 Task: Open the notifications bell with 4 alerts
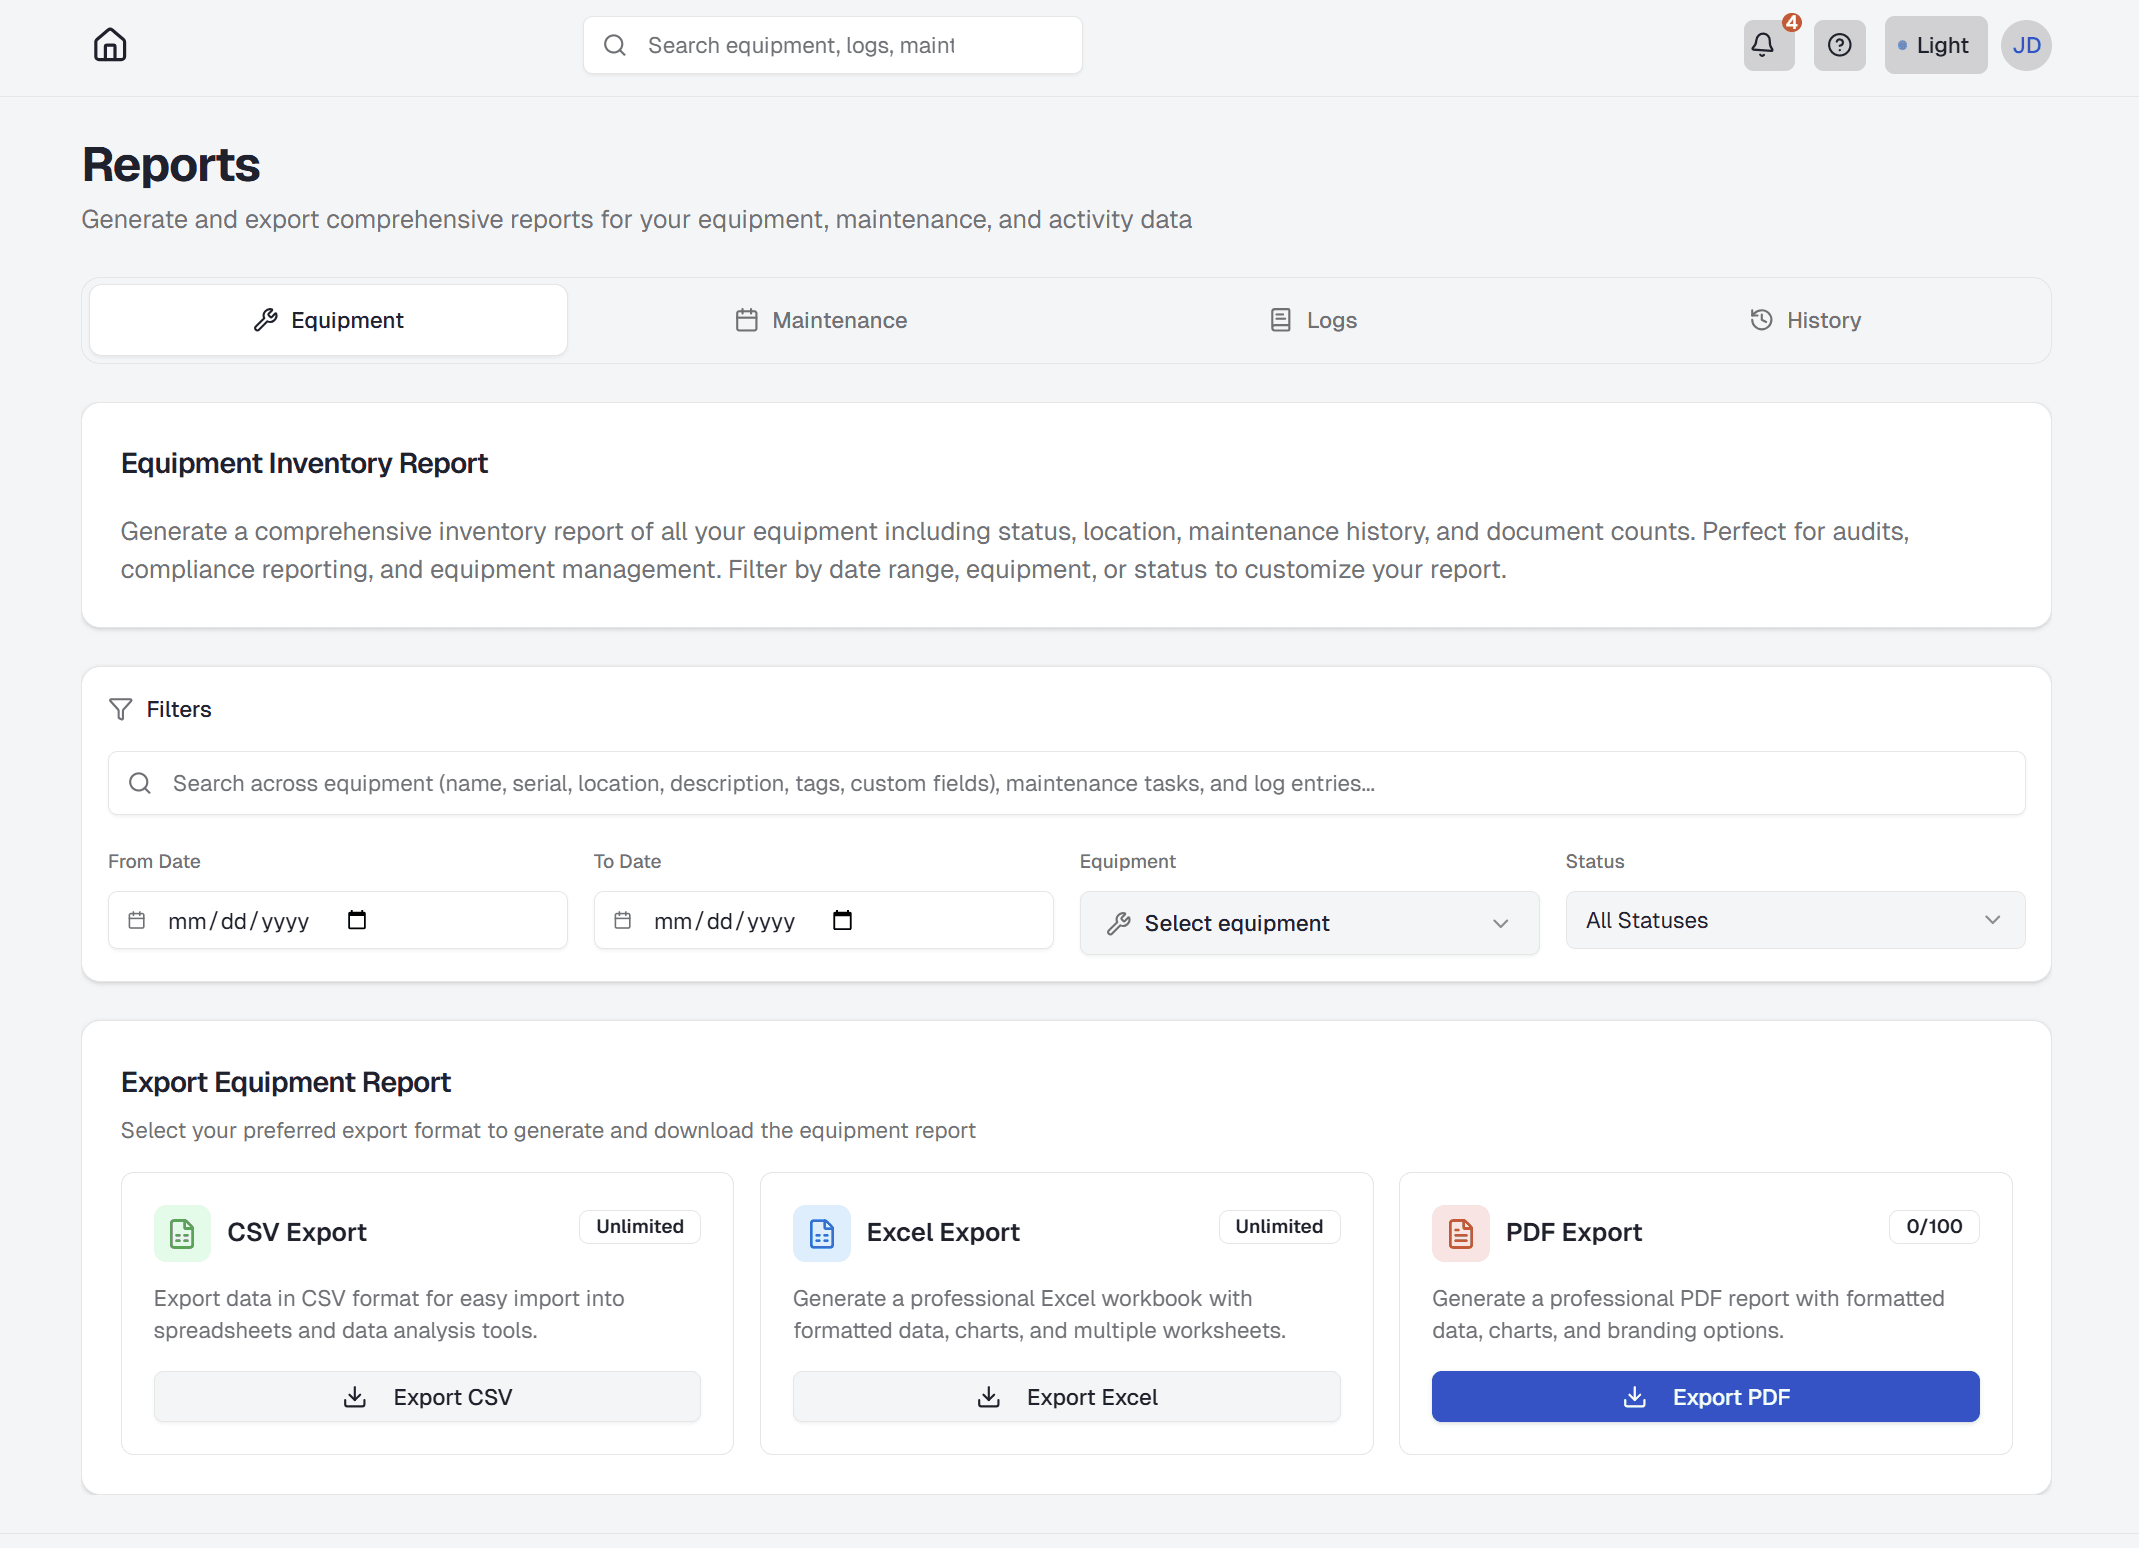coord(1766,45)
